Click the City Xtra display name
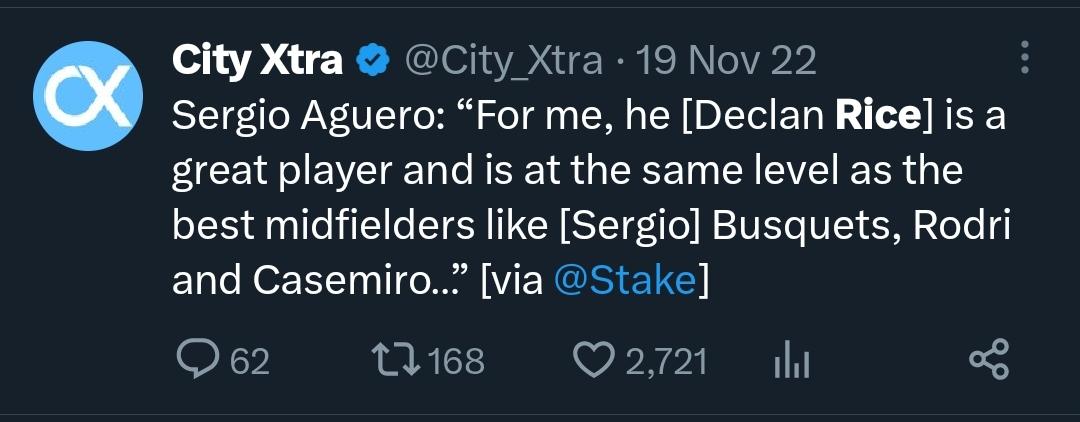Image resolution: width=1080 pixels, height=422 pixels. coord(258,62)
